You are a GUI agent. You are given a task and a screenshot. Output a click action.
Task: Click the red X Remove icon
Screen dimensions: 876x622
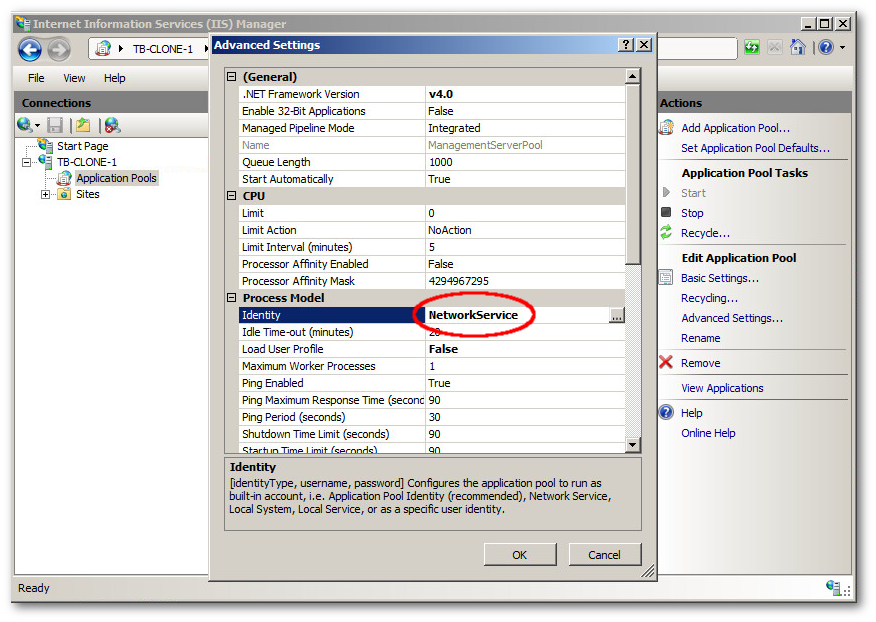pyautogui.click(x=667, y=362)
